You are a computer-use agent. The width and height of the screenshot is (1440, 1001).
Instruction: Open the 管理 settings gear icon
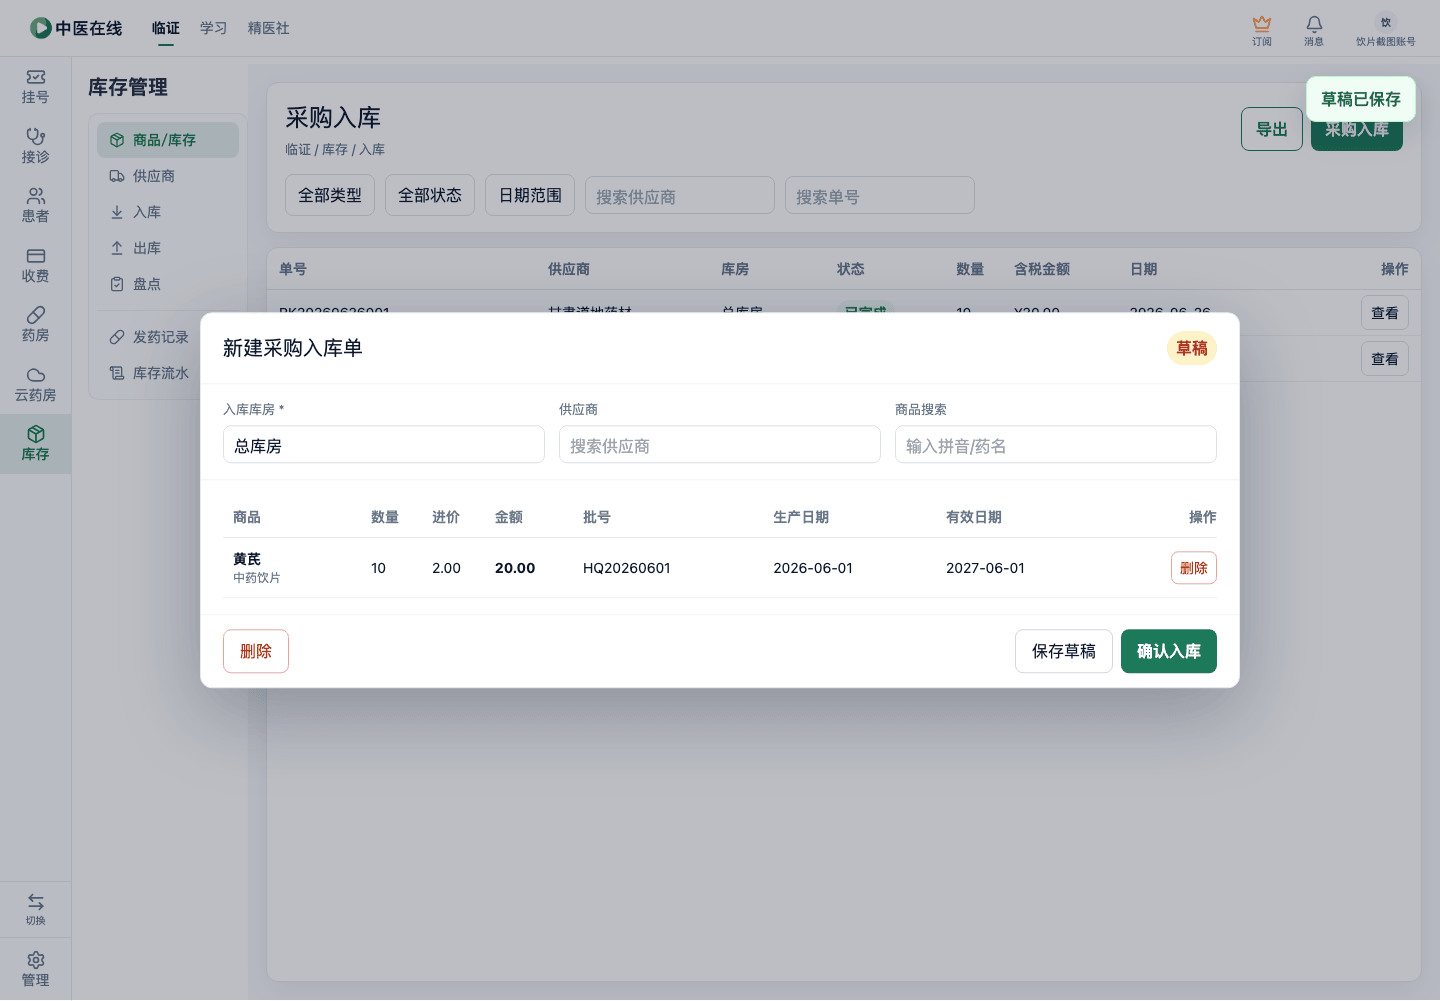pos(35,969)
